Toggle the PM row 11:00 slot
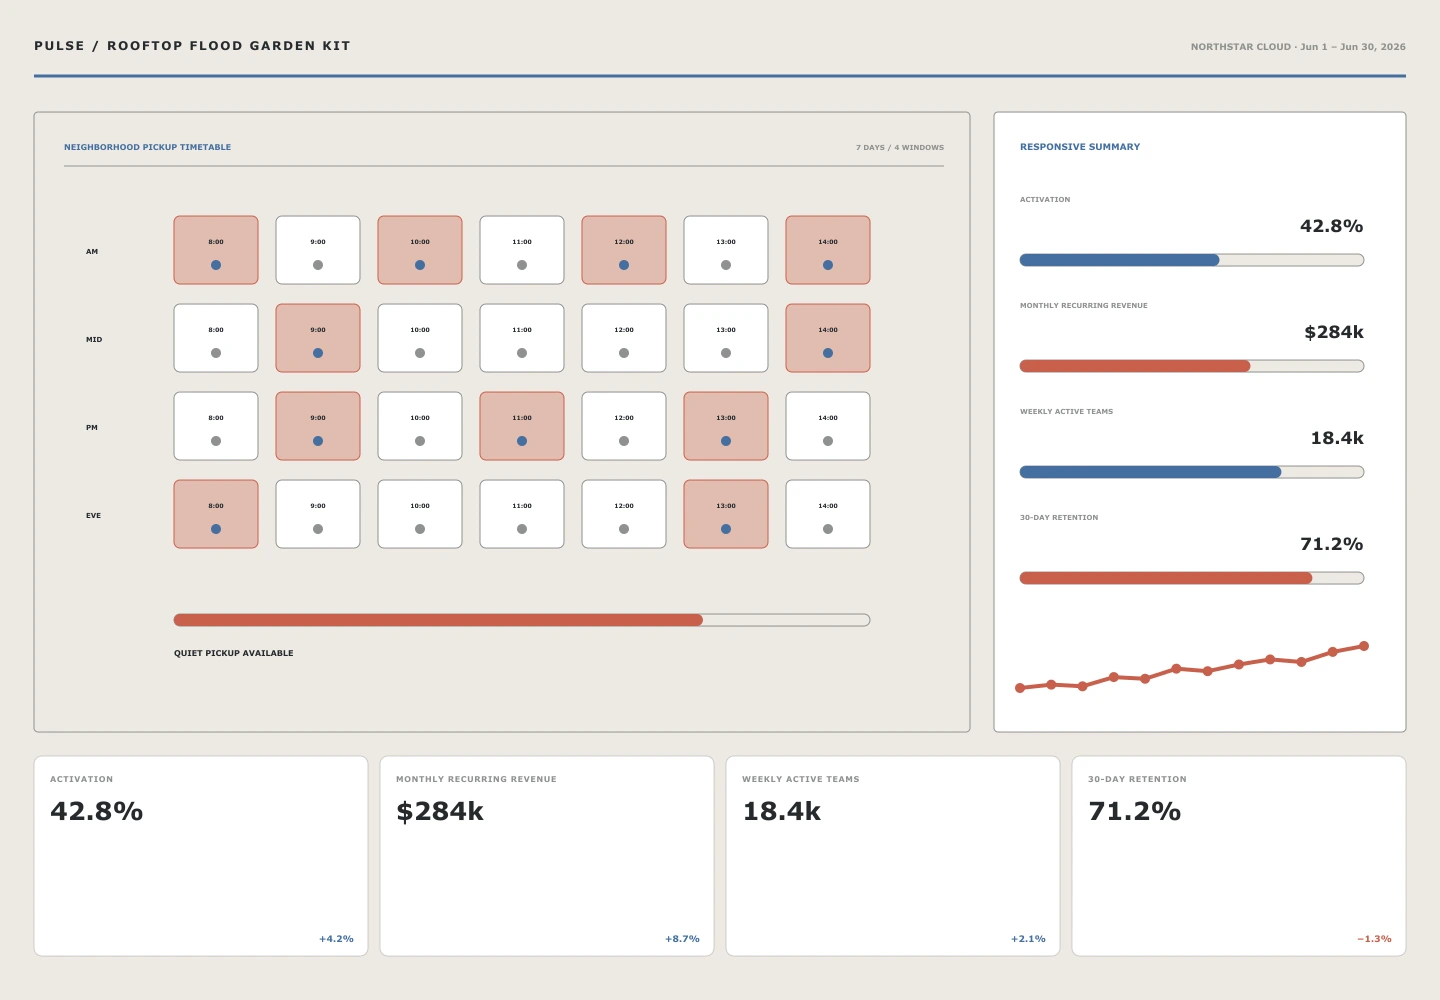 tap(522, 426)
